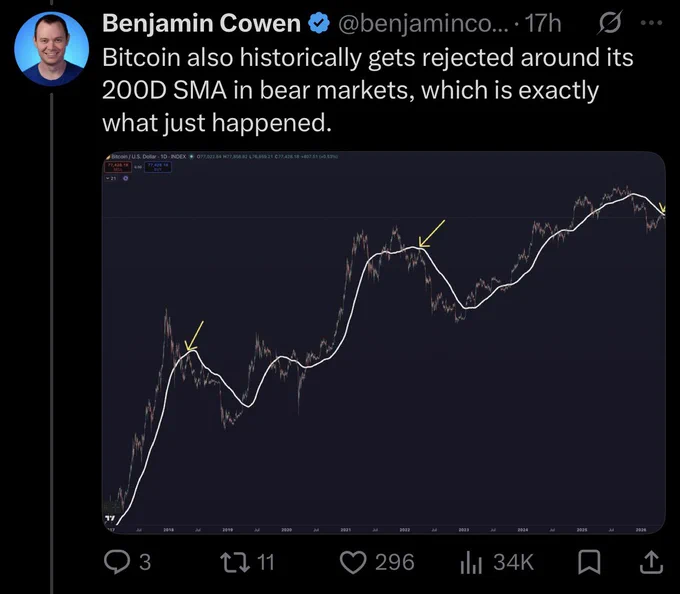
Task: Click the blue verified badge
Action: 319,23
